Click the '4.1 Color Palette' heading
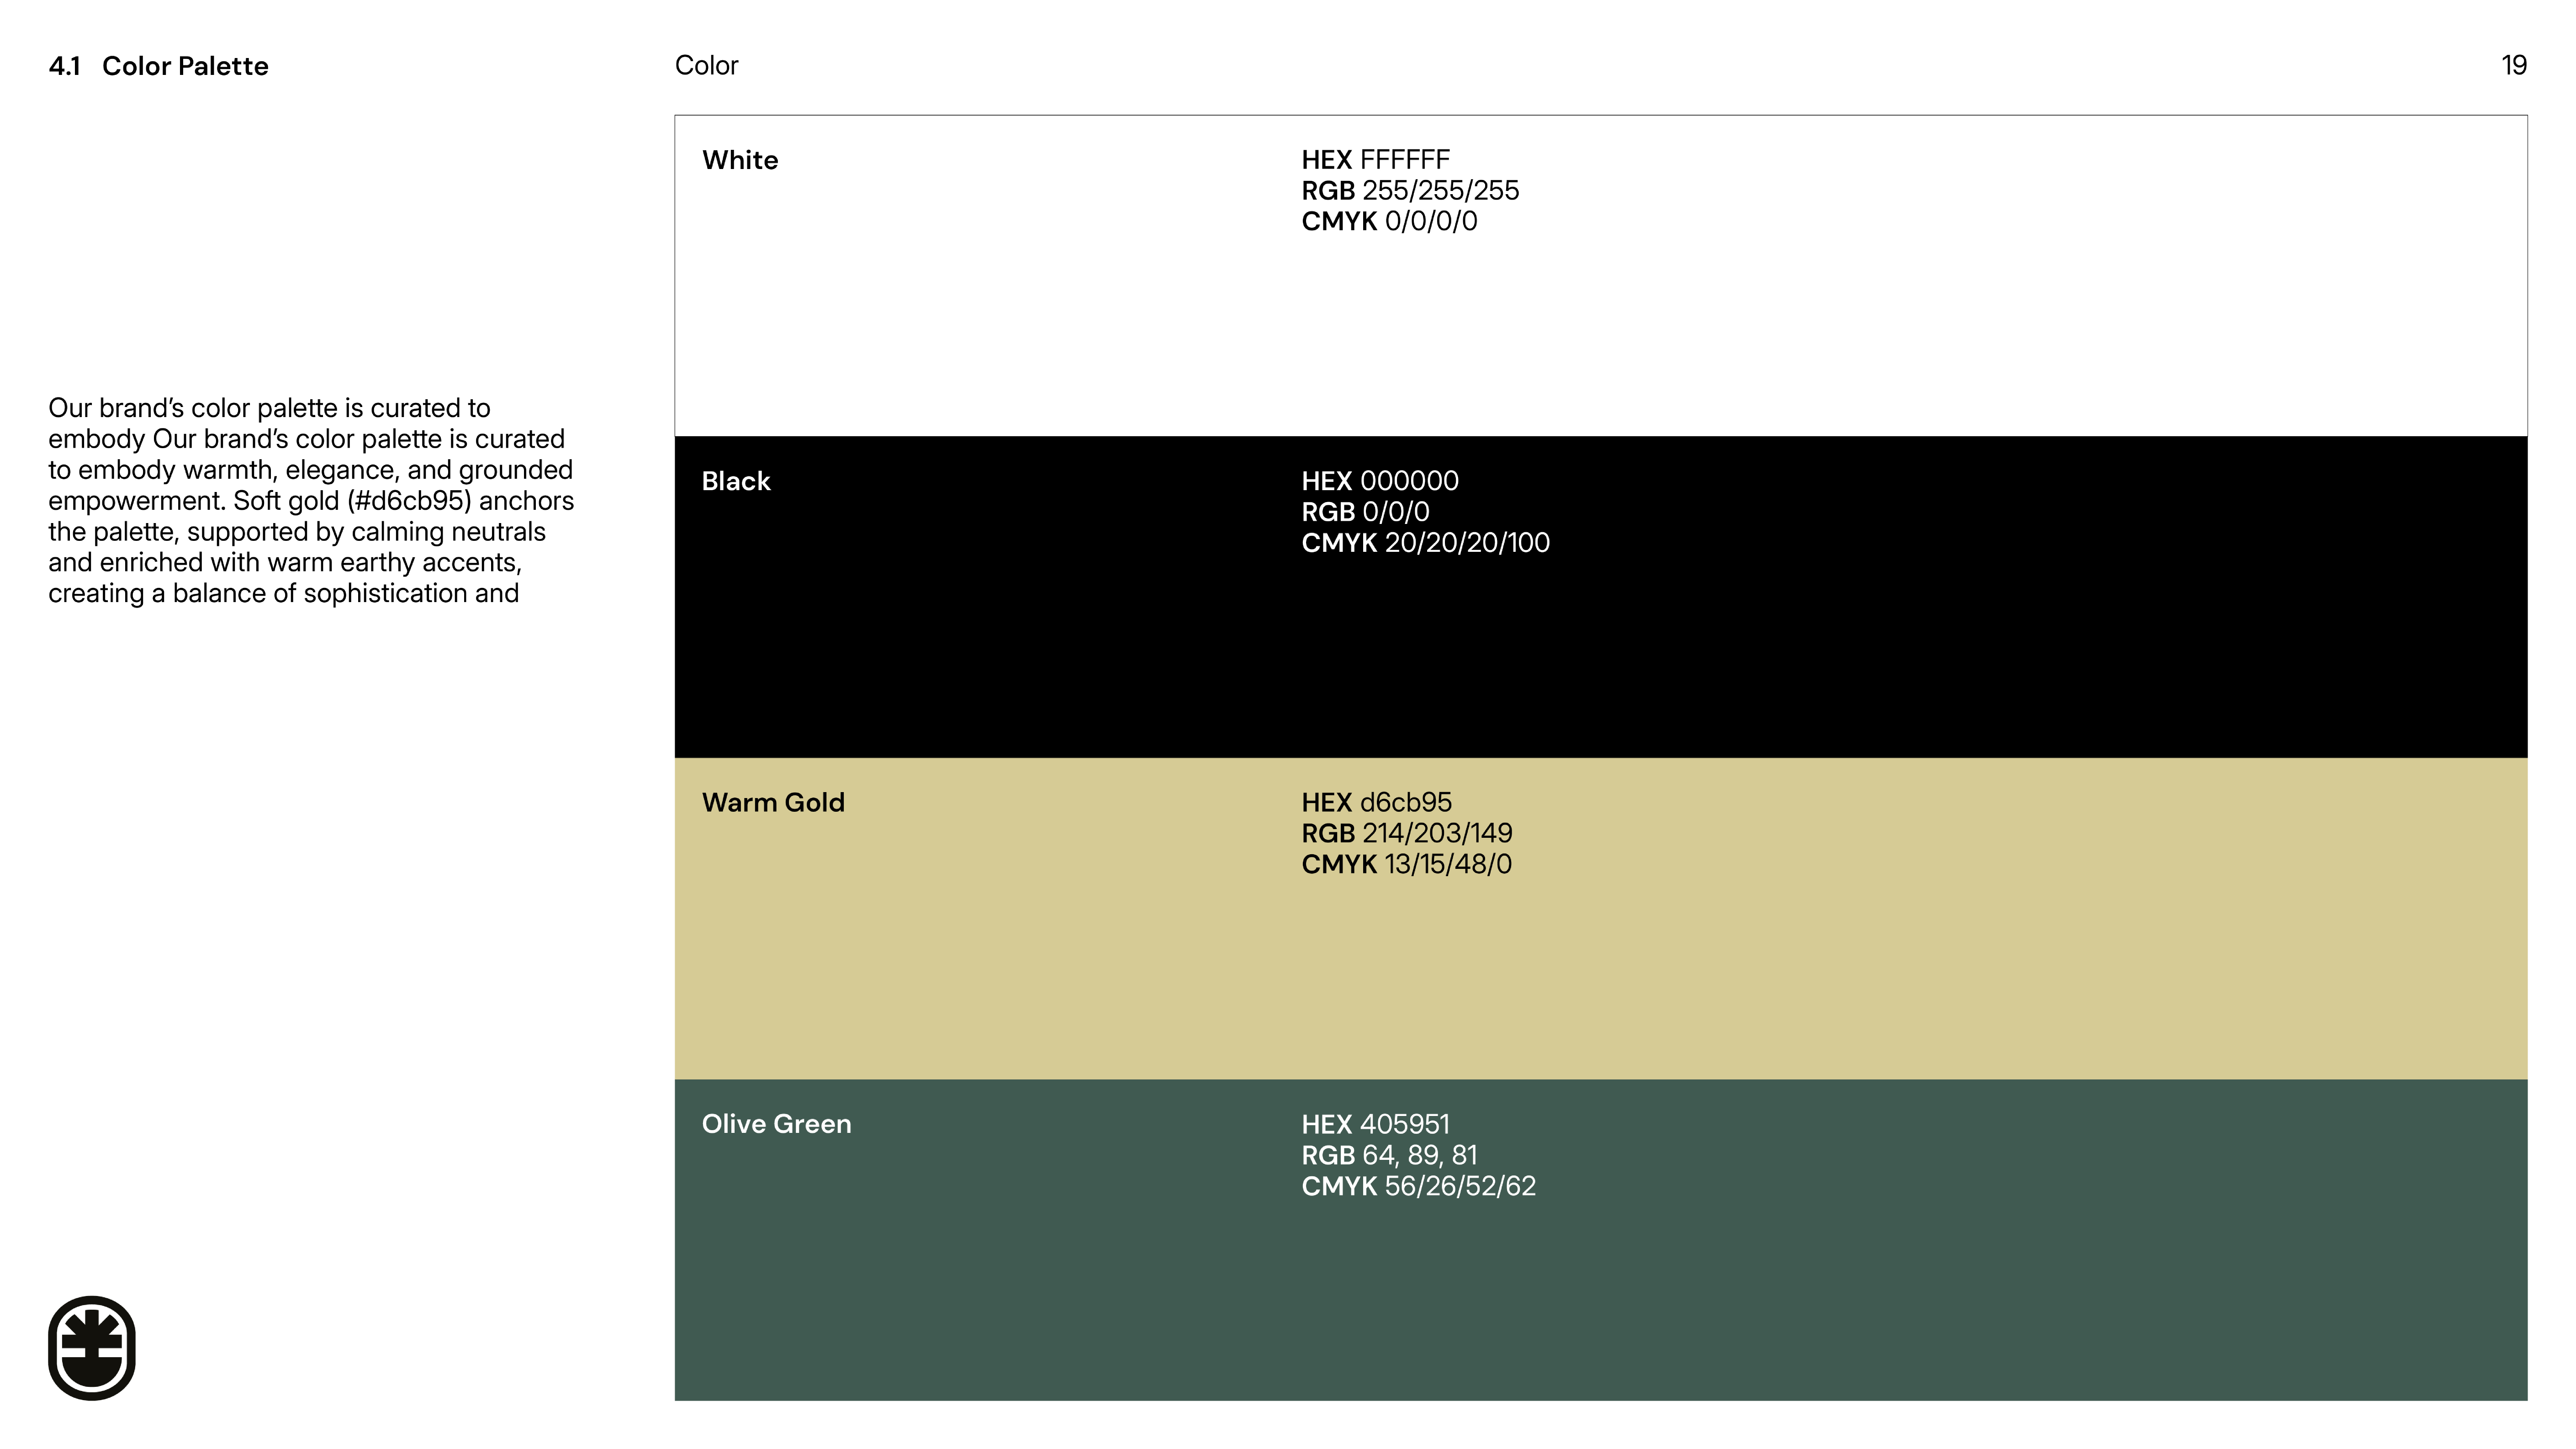Image resolution: width=2576 pixels, height=1449 pixels. 158,66
